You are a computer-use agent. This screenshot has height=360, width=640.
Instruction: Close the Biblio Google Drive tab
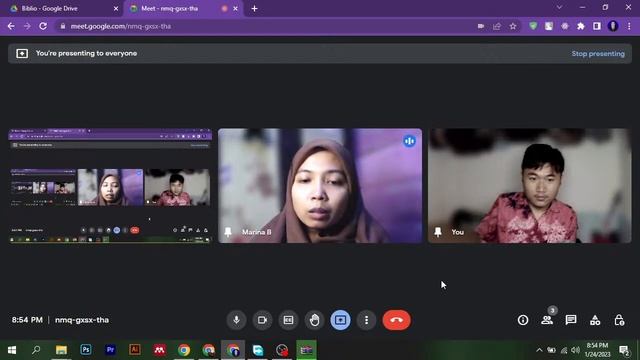pyautogui.click(x=116, y=9)
